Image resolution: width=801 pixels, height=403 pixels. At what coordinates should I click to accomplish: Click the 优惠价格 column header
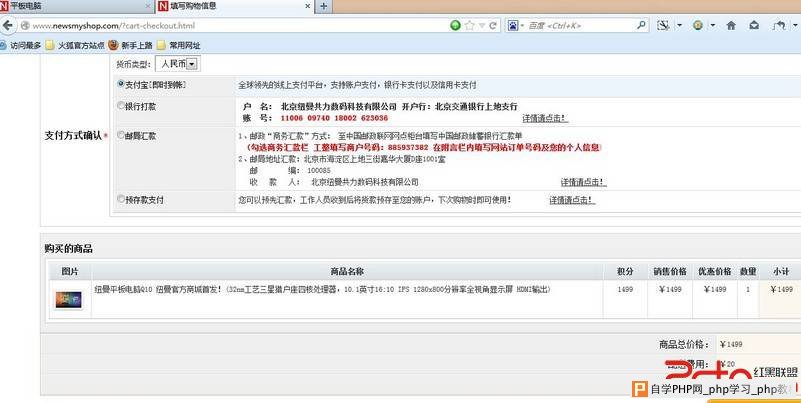715,271
